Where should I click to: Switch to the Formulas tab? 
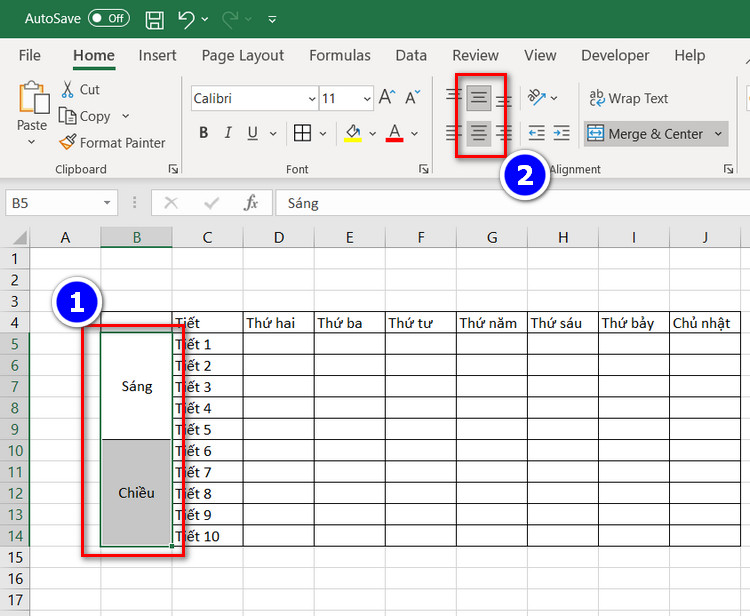[340, 55]
